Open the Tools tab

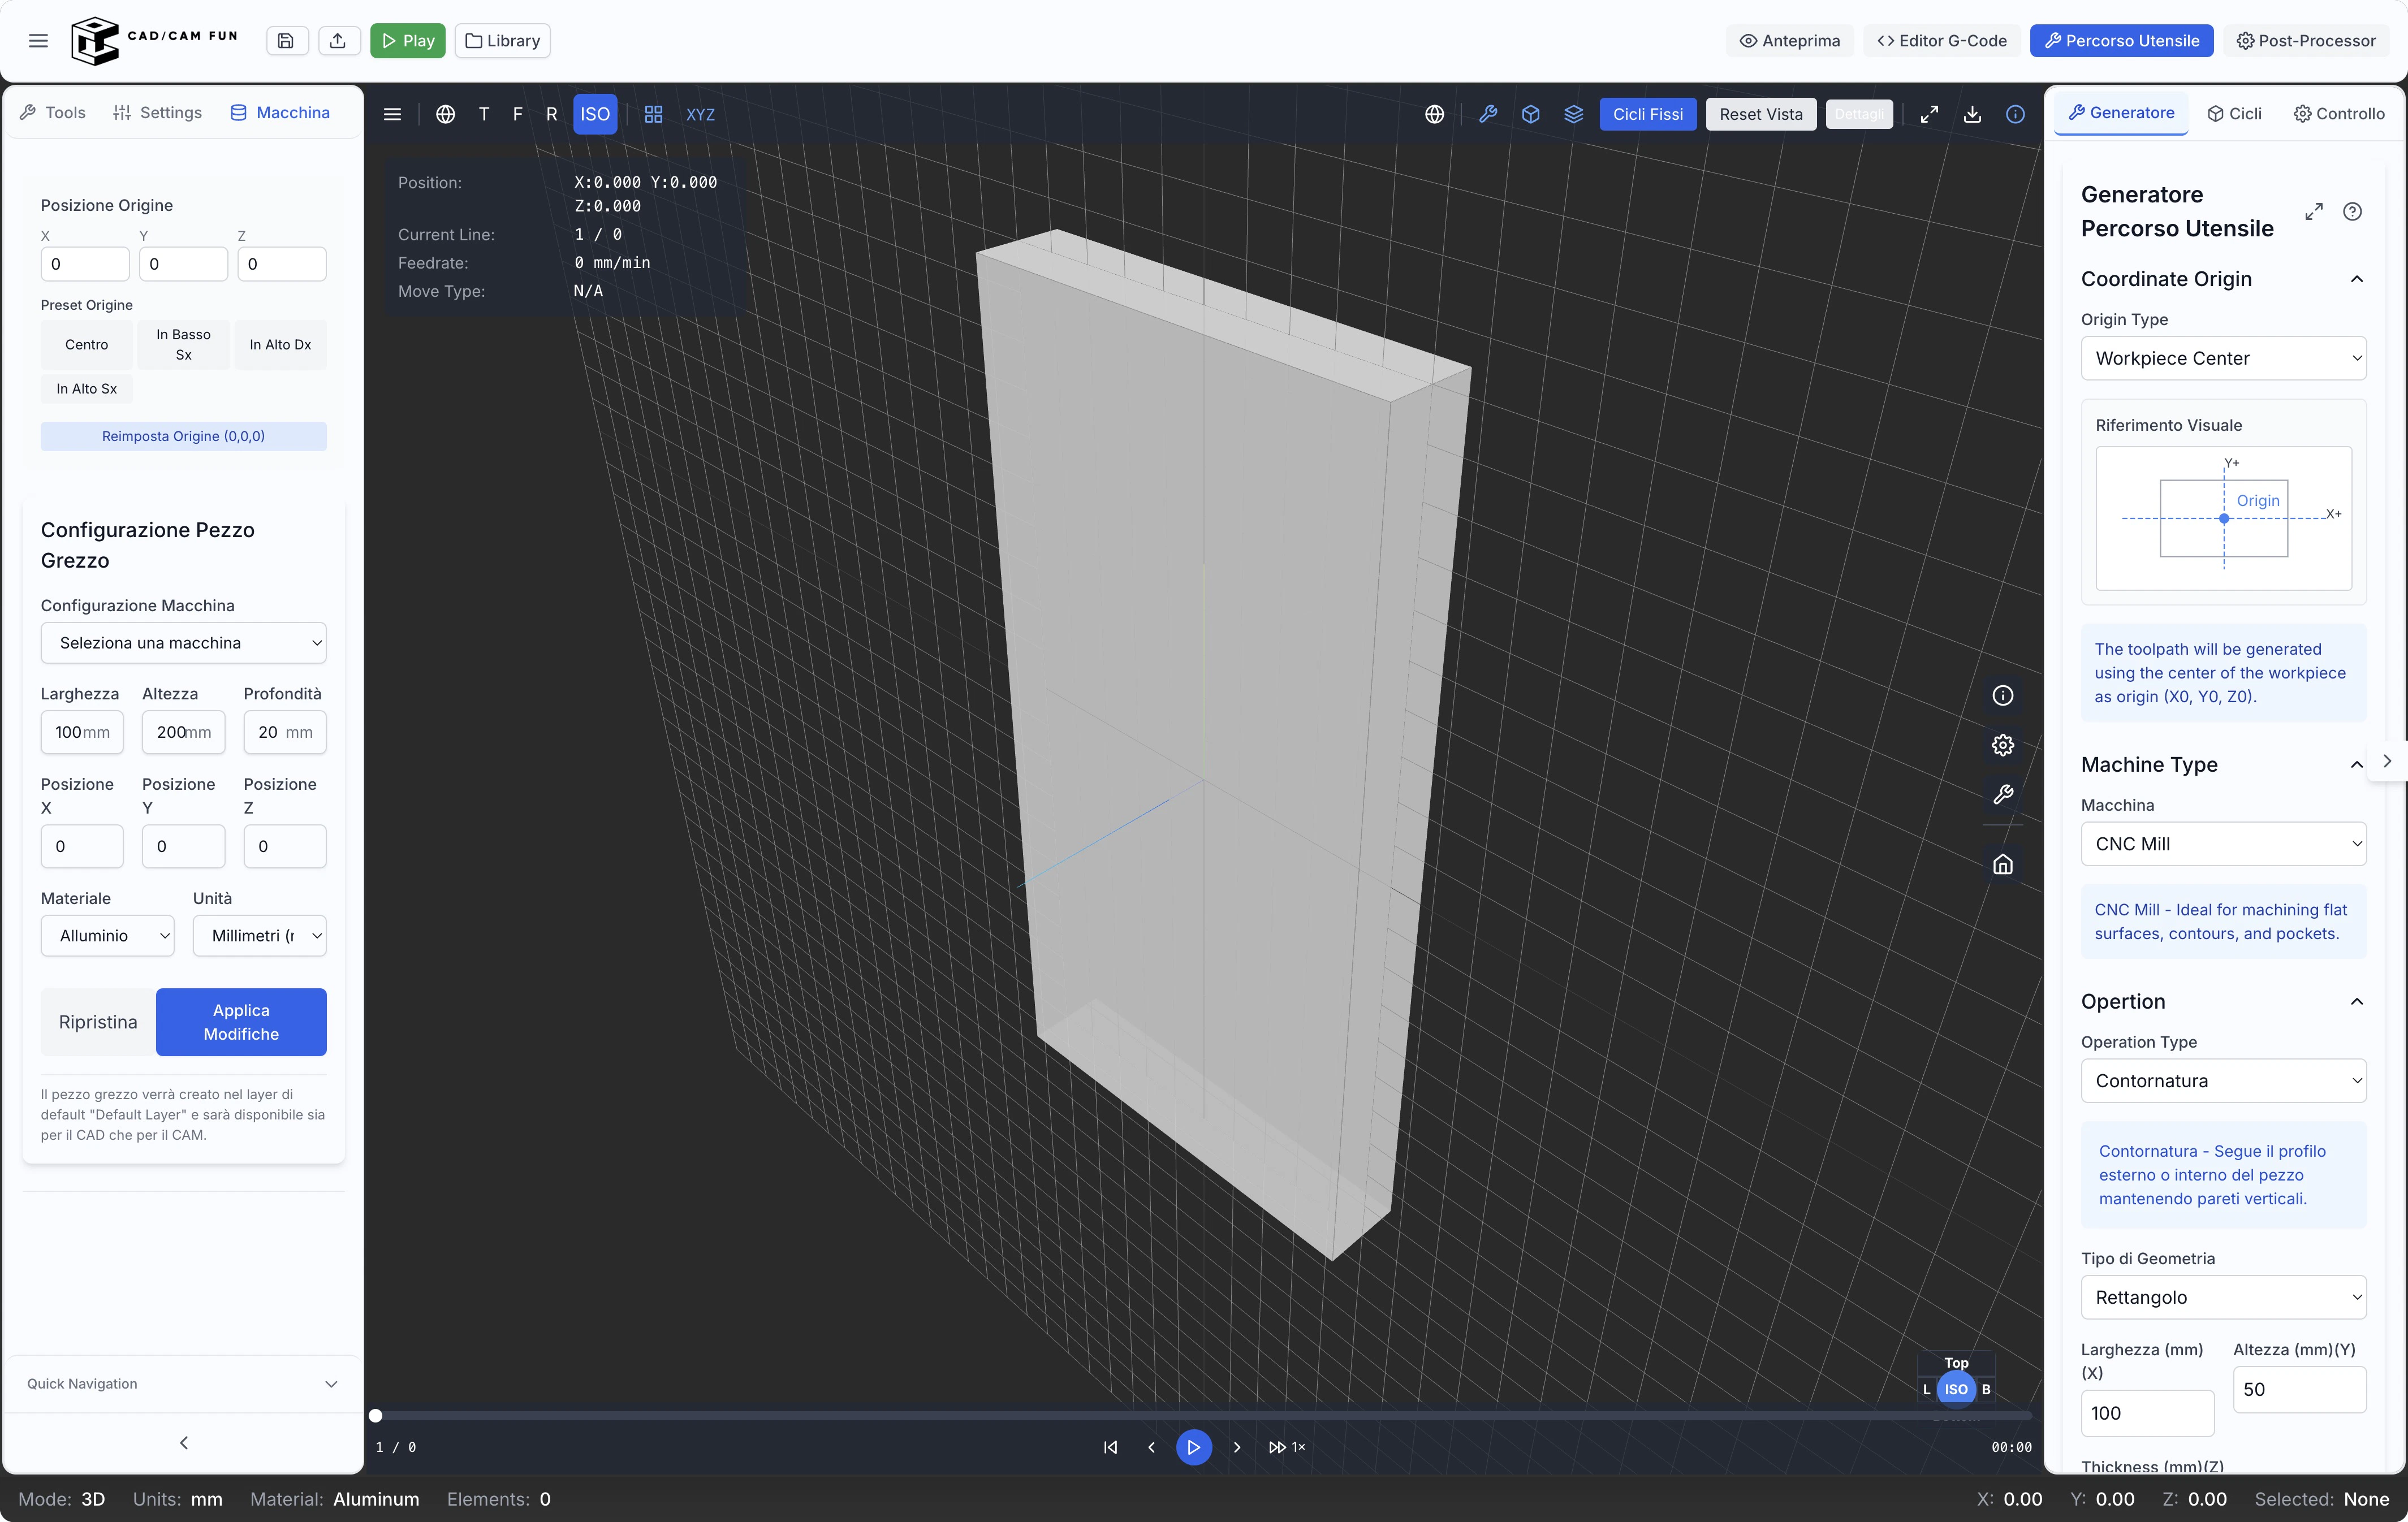(x=53, y=112)
